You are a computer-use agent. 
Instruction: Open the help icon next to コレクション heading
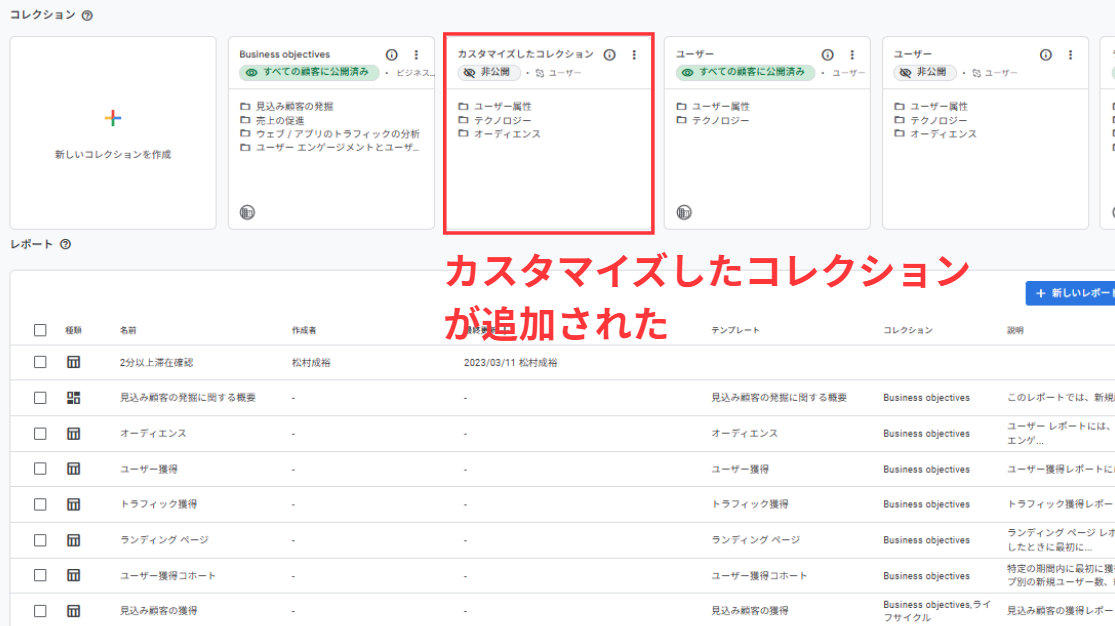coord(87,16)
